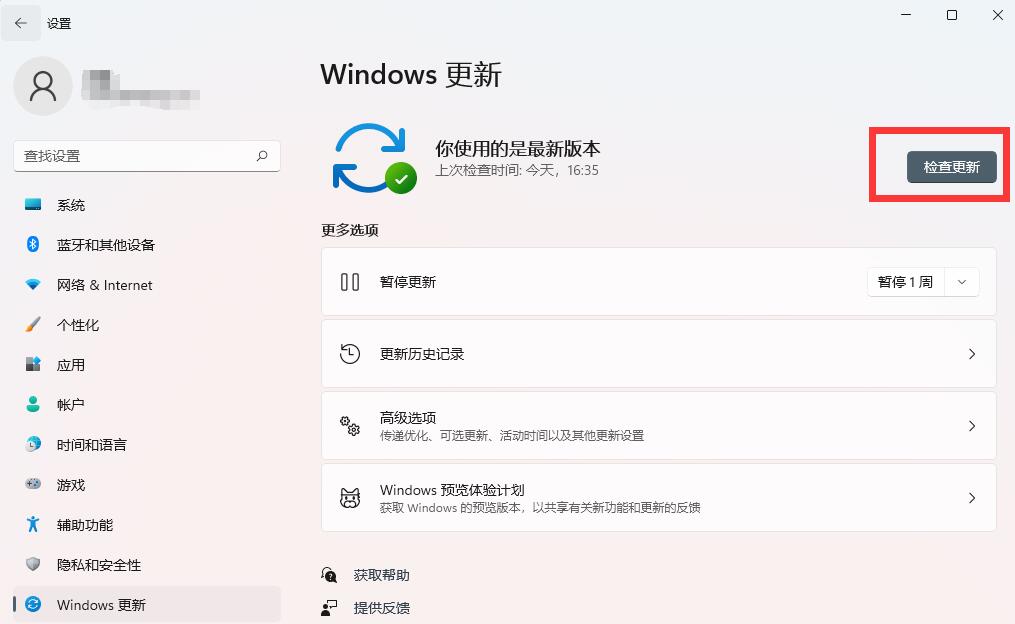This screenshot has width=1015, height=624.
Task: Go to 个性化 settings
Action: 147,325
